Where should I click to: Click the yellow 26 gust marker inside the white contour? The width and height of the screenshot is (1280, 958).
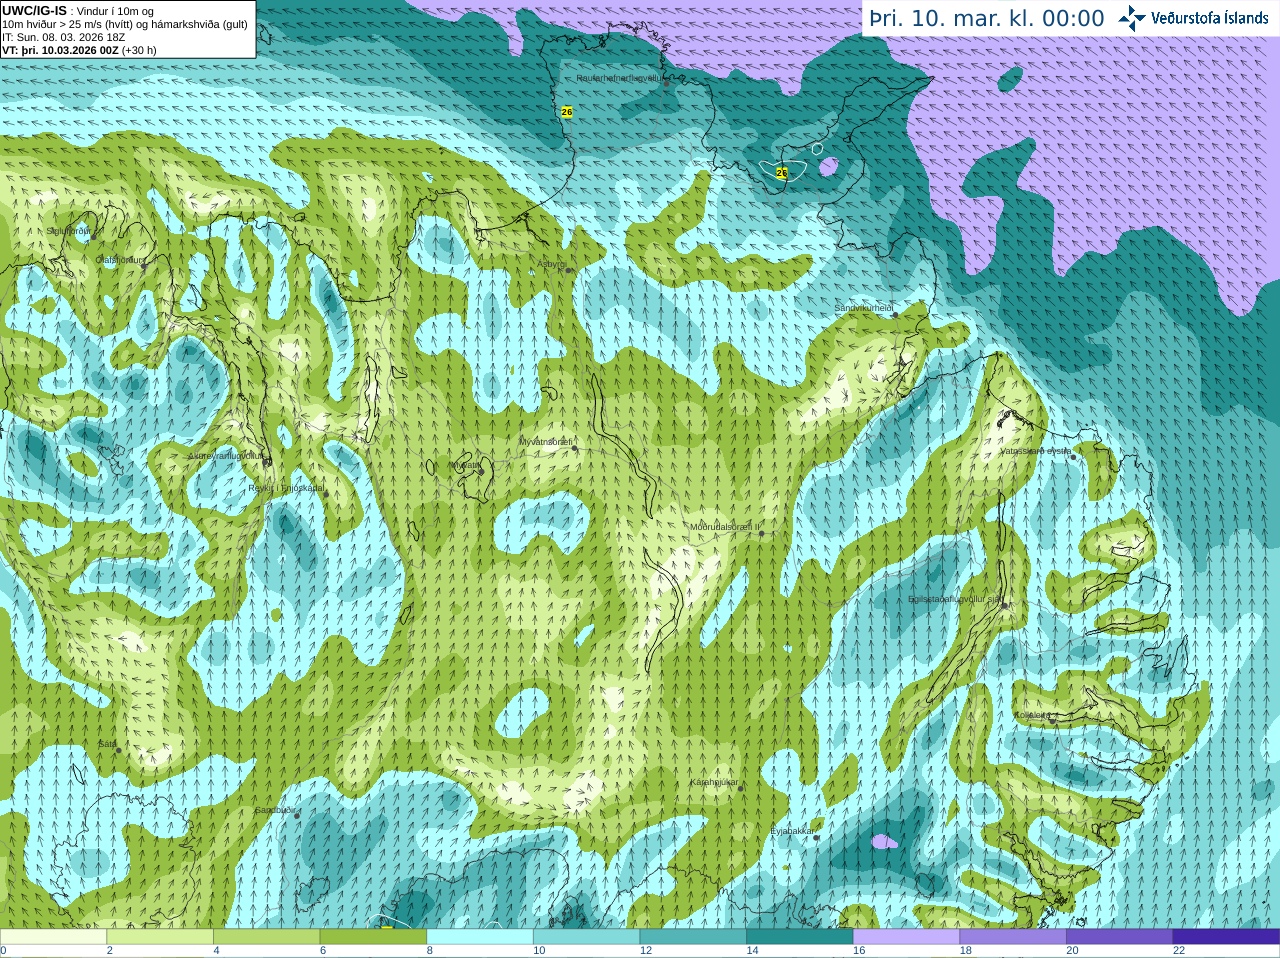[782, 173]
